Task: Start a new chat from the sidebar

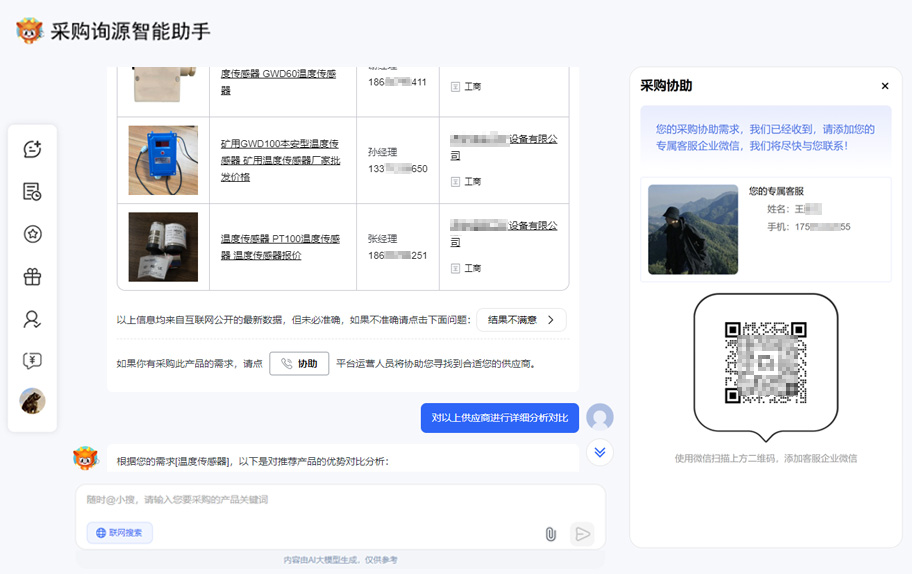Action: click(x=32, y=149)
